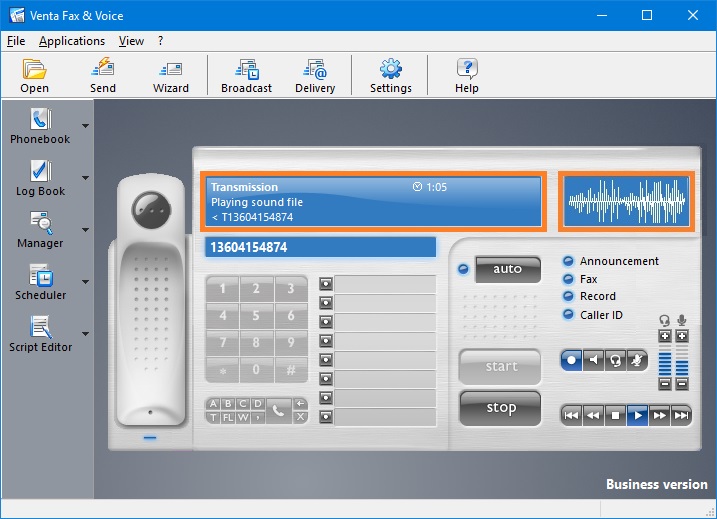This screenshot has height=519, width=717.
Task: Click the muted microphone icon button
Action: (637, 360)
